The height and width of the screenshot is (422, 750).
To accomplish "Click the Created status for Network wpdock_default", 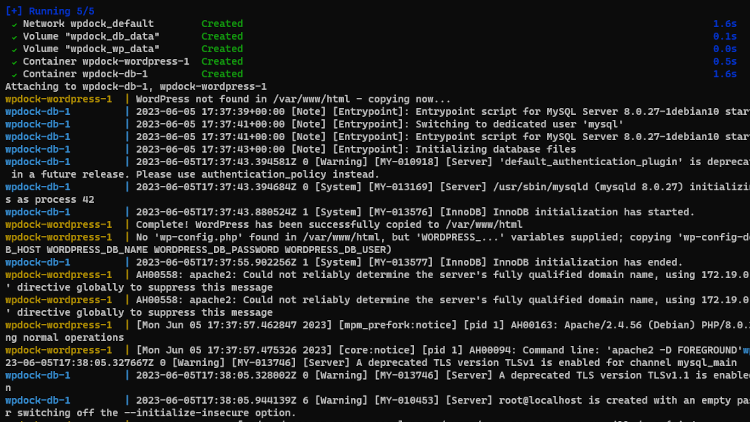I will coord(222,23).
